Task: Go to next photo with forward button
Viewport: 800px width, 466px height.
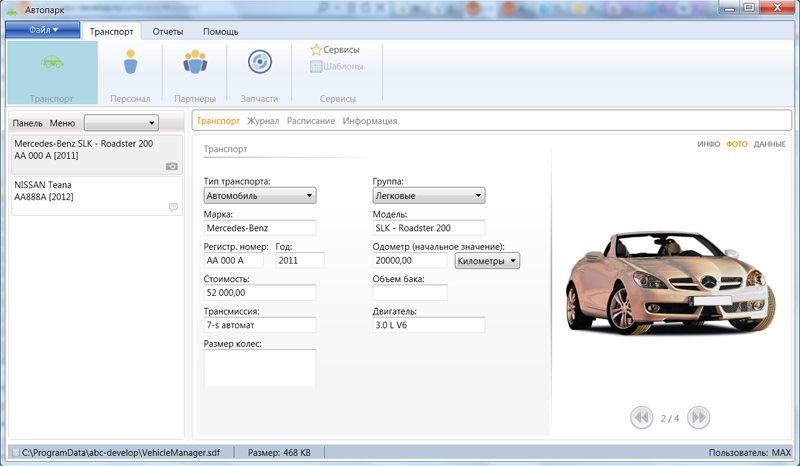Action: coord(698,418)
